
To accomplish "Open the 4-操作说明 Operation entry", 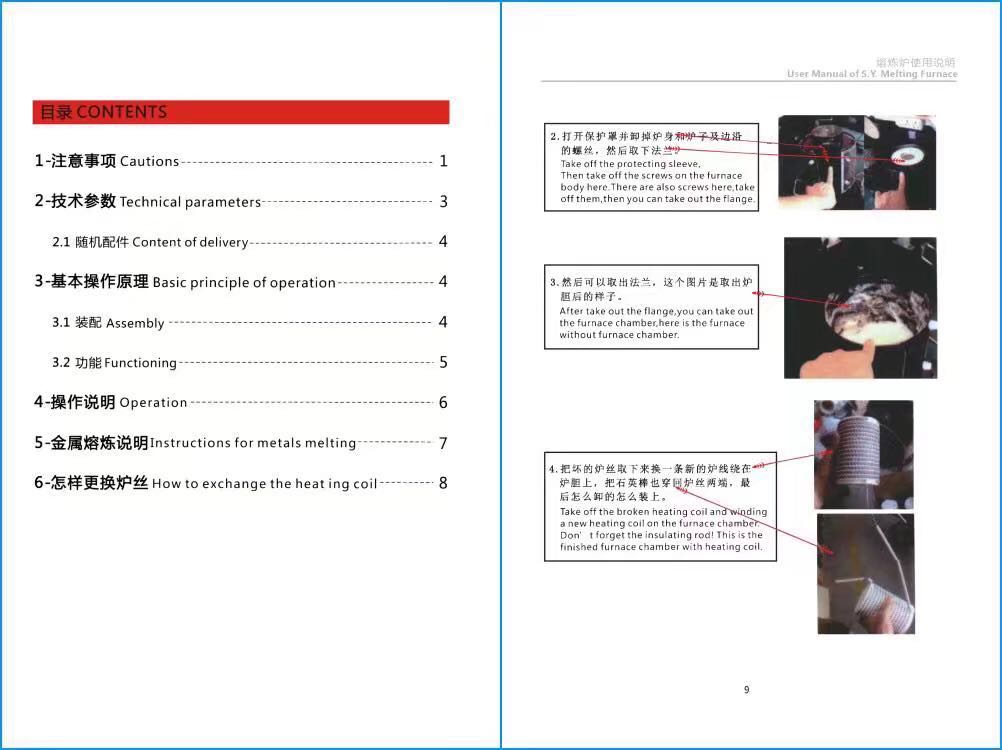I will pyautogui.click(x=111, y=403).
